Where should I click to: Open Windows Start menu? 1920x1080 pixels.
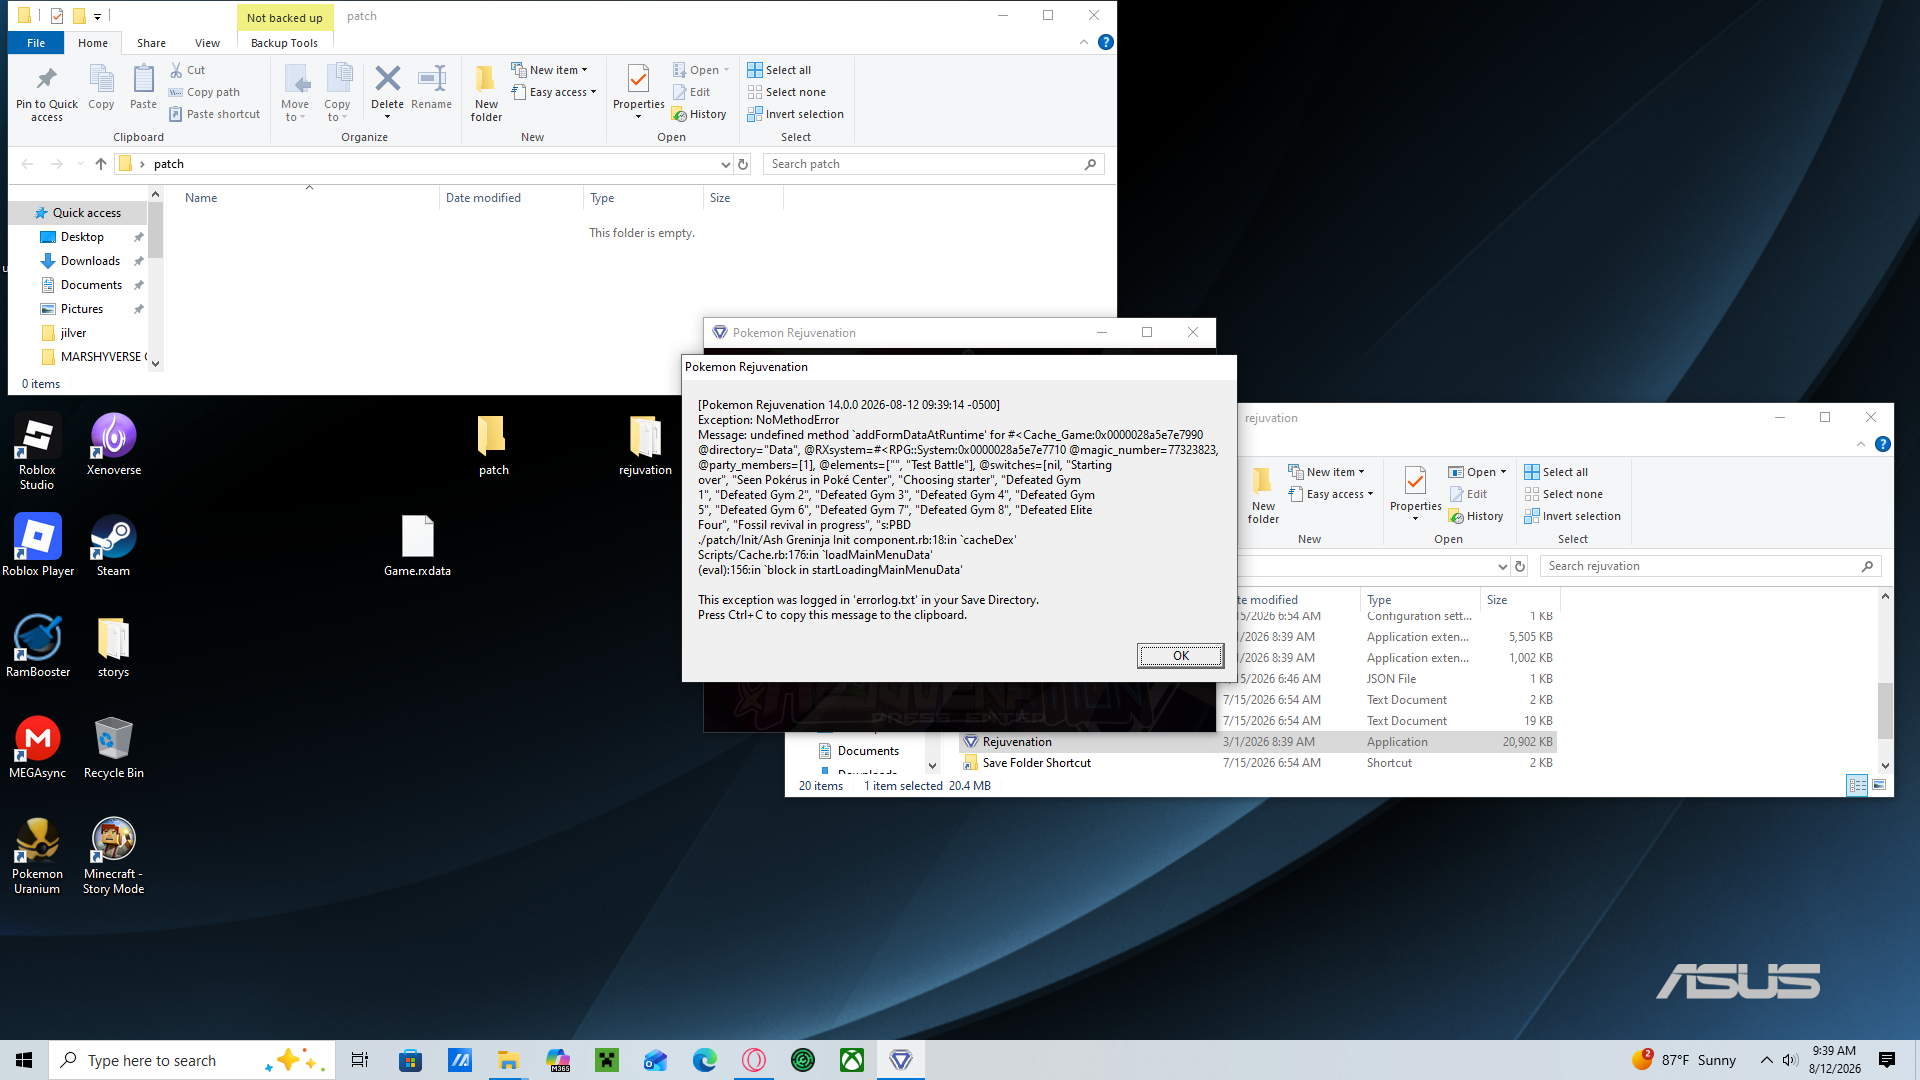tap(24, 1060)
